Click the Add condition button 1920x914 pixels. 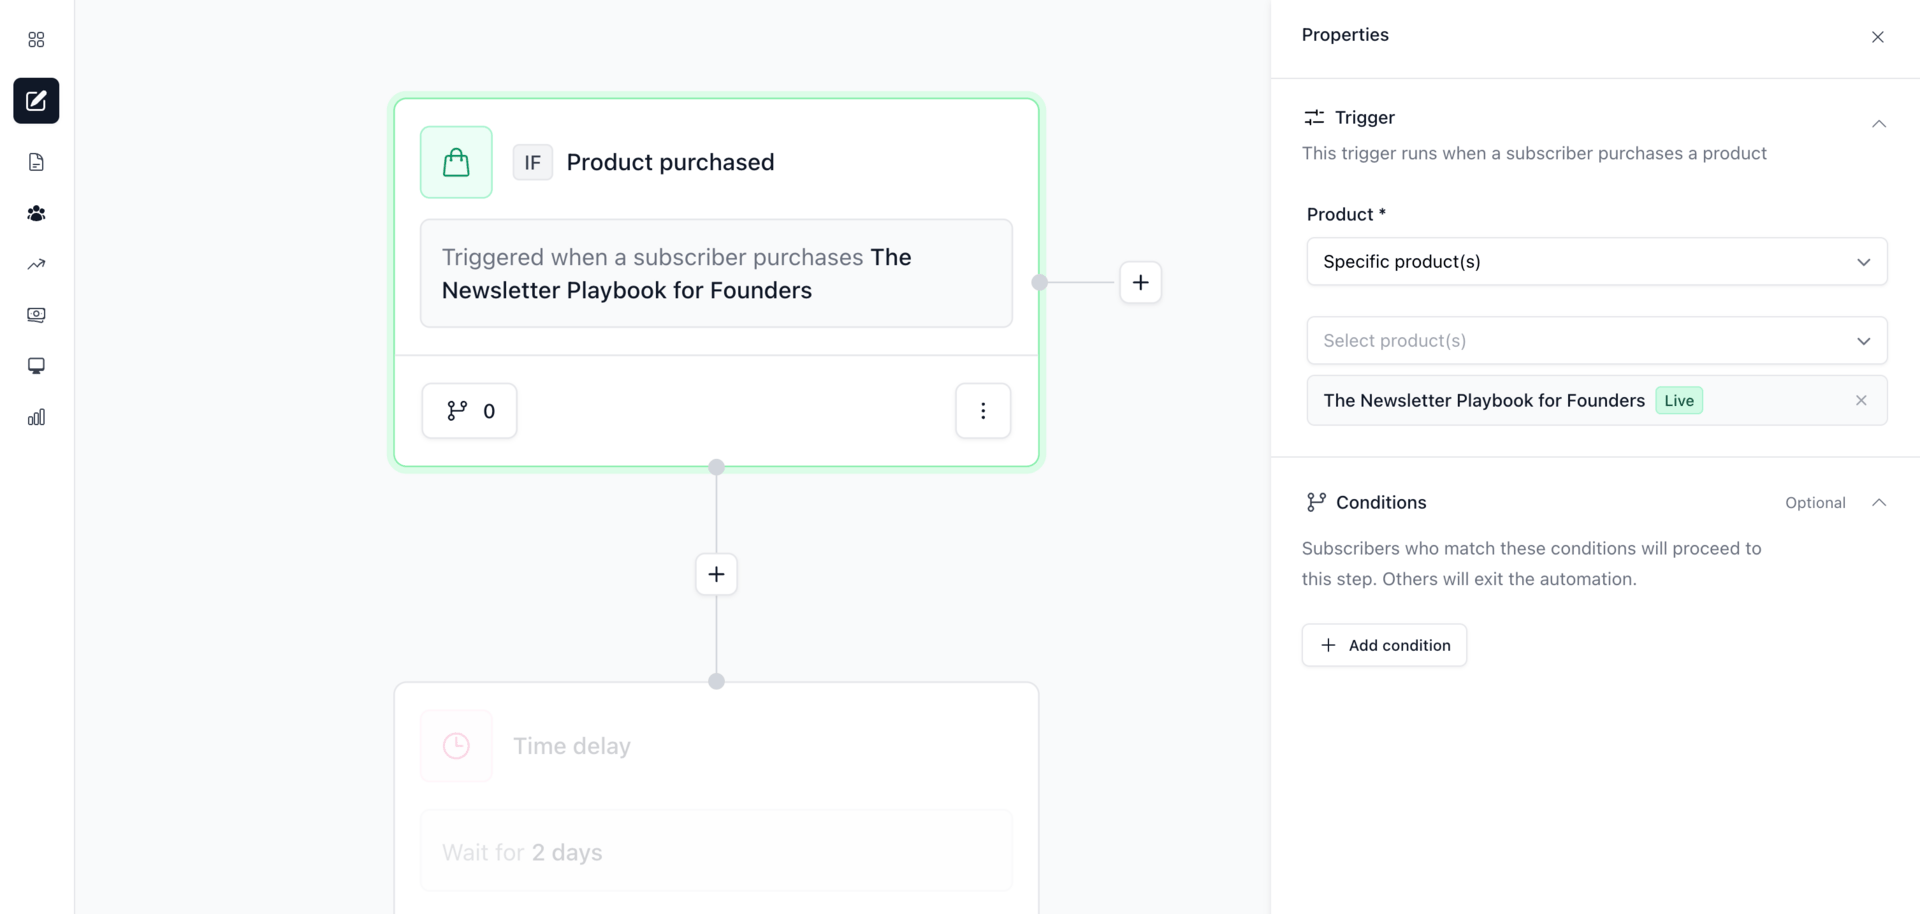[x=1384, y=646]
